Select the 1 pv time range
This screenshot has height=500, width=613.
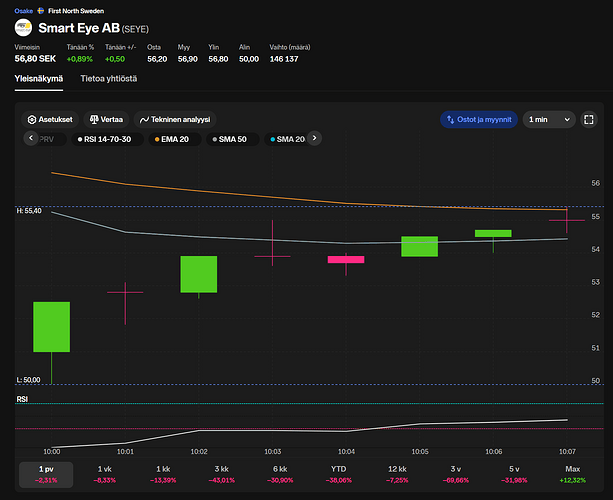(x=46, y=475)
